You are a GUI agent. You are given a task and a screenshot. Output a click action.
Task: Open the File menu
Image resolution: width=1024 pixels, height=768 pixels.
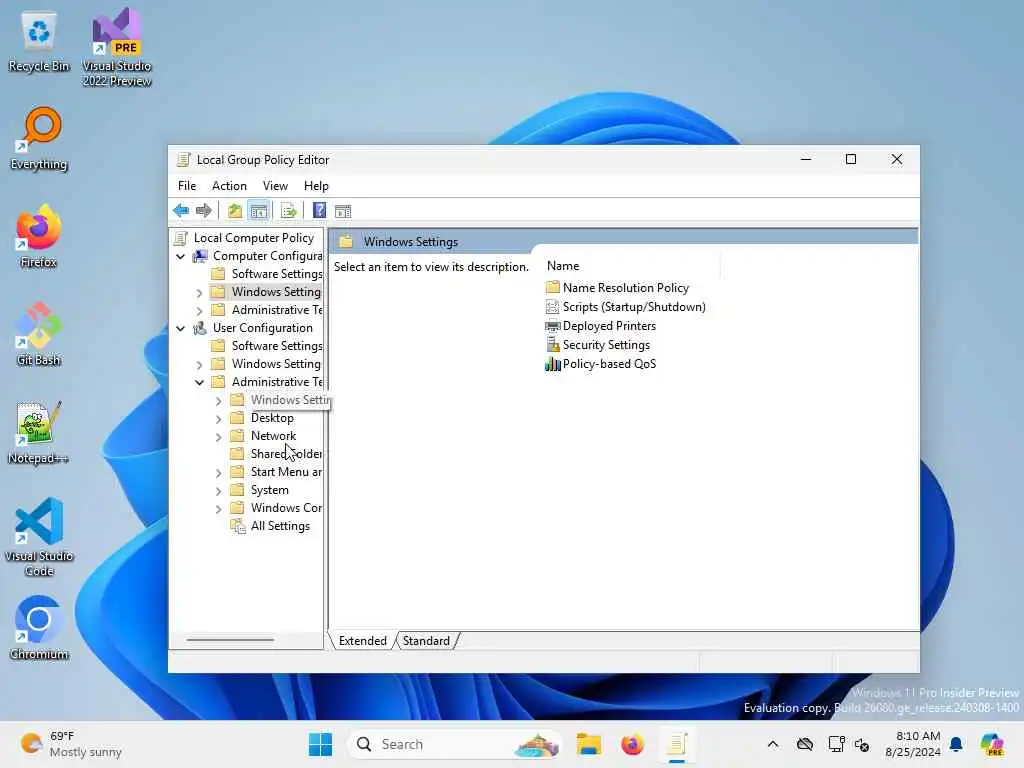[187, 185]
